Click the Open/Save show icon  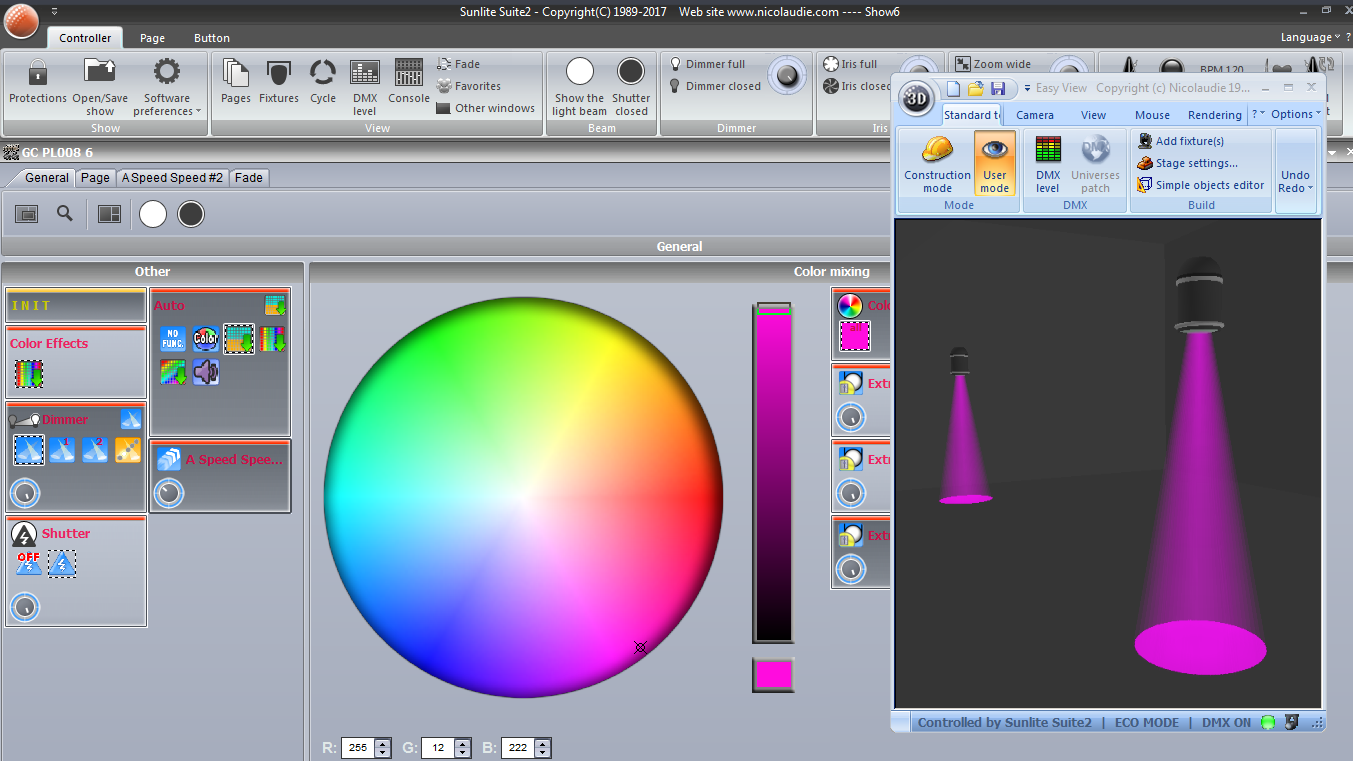click(100, 74)
